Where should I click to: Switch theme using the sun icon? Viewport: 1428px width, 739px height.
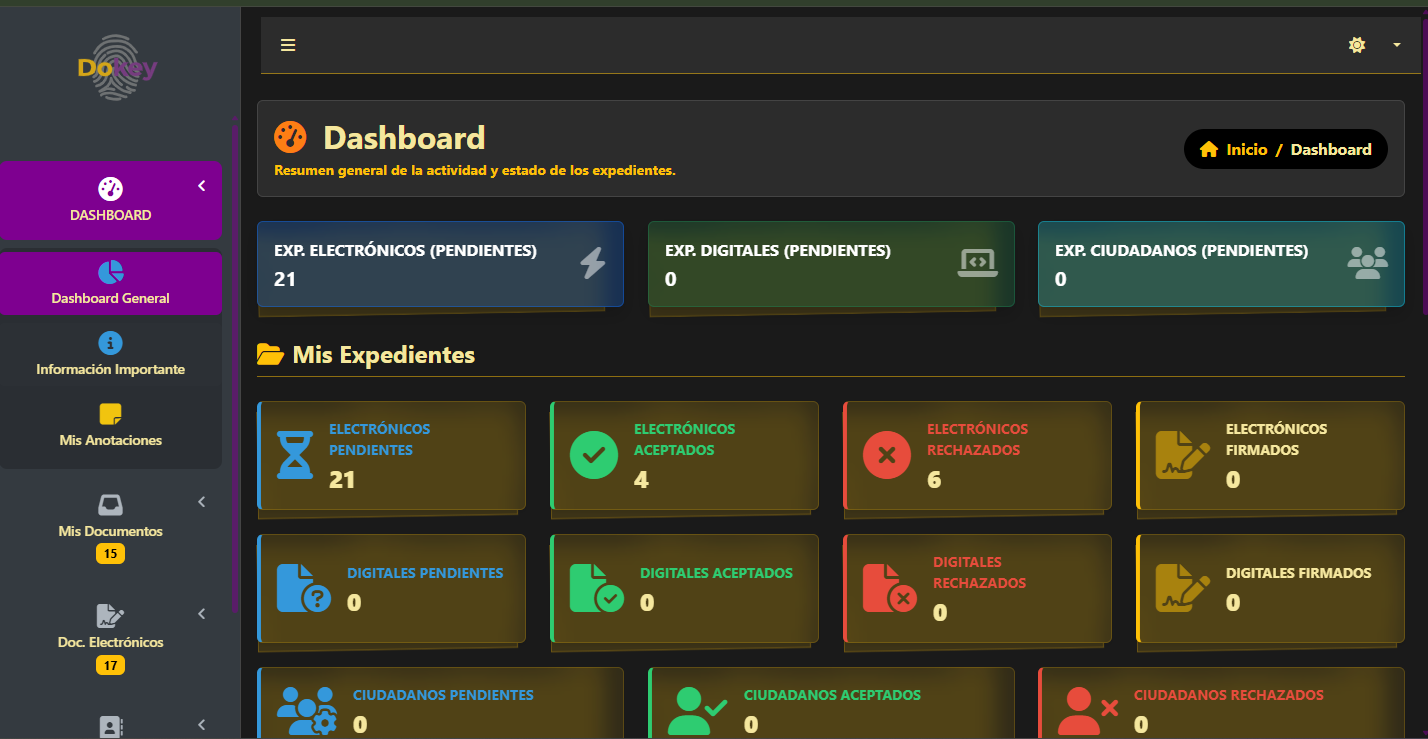coord(1356,45)
